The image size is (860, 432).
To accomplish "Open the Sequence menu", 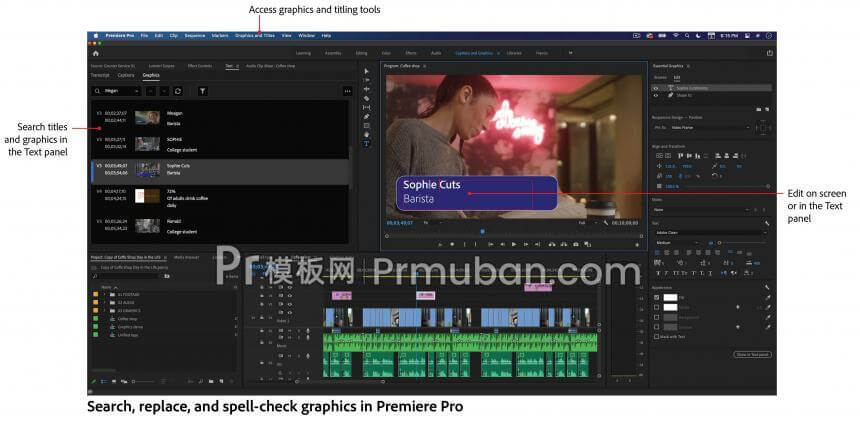I will [195, 36].
